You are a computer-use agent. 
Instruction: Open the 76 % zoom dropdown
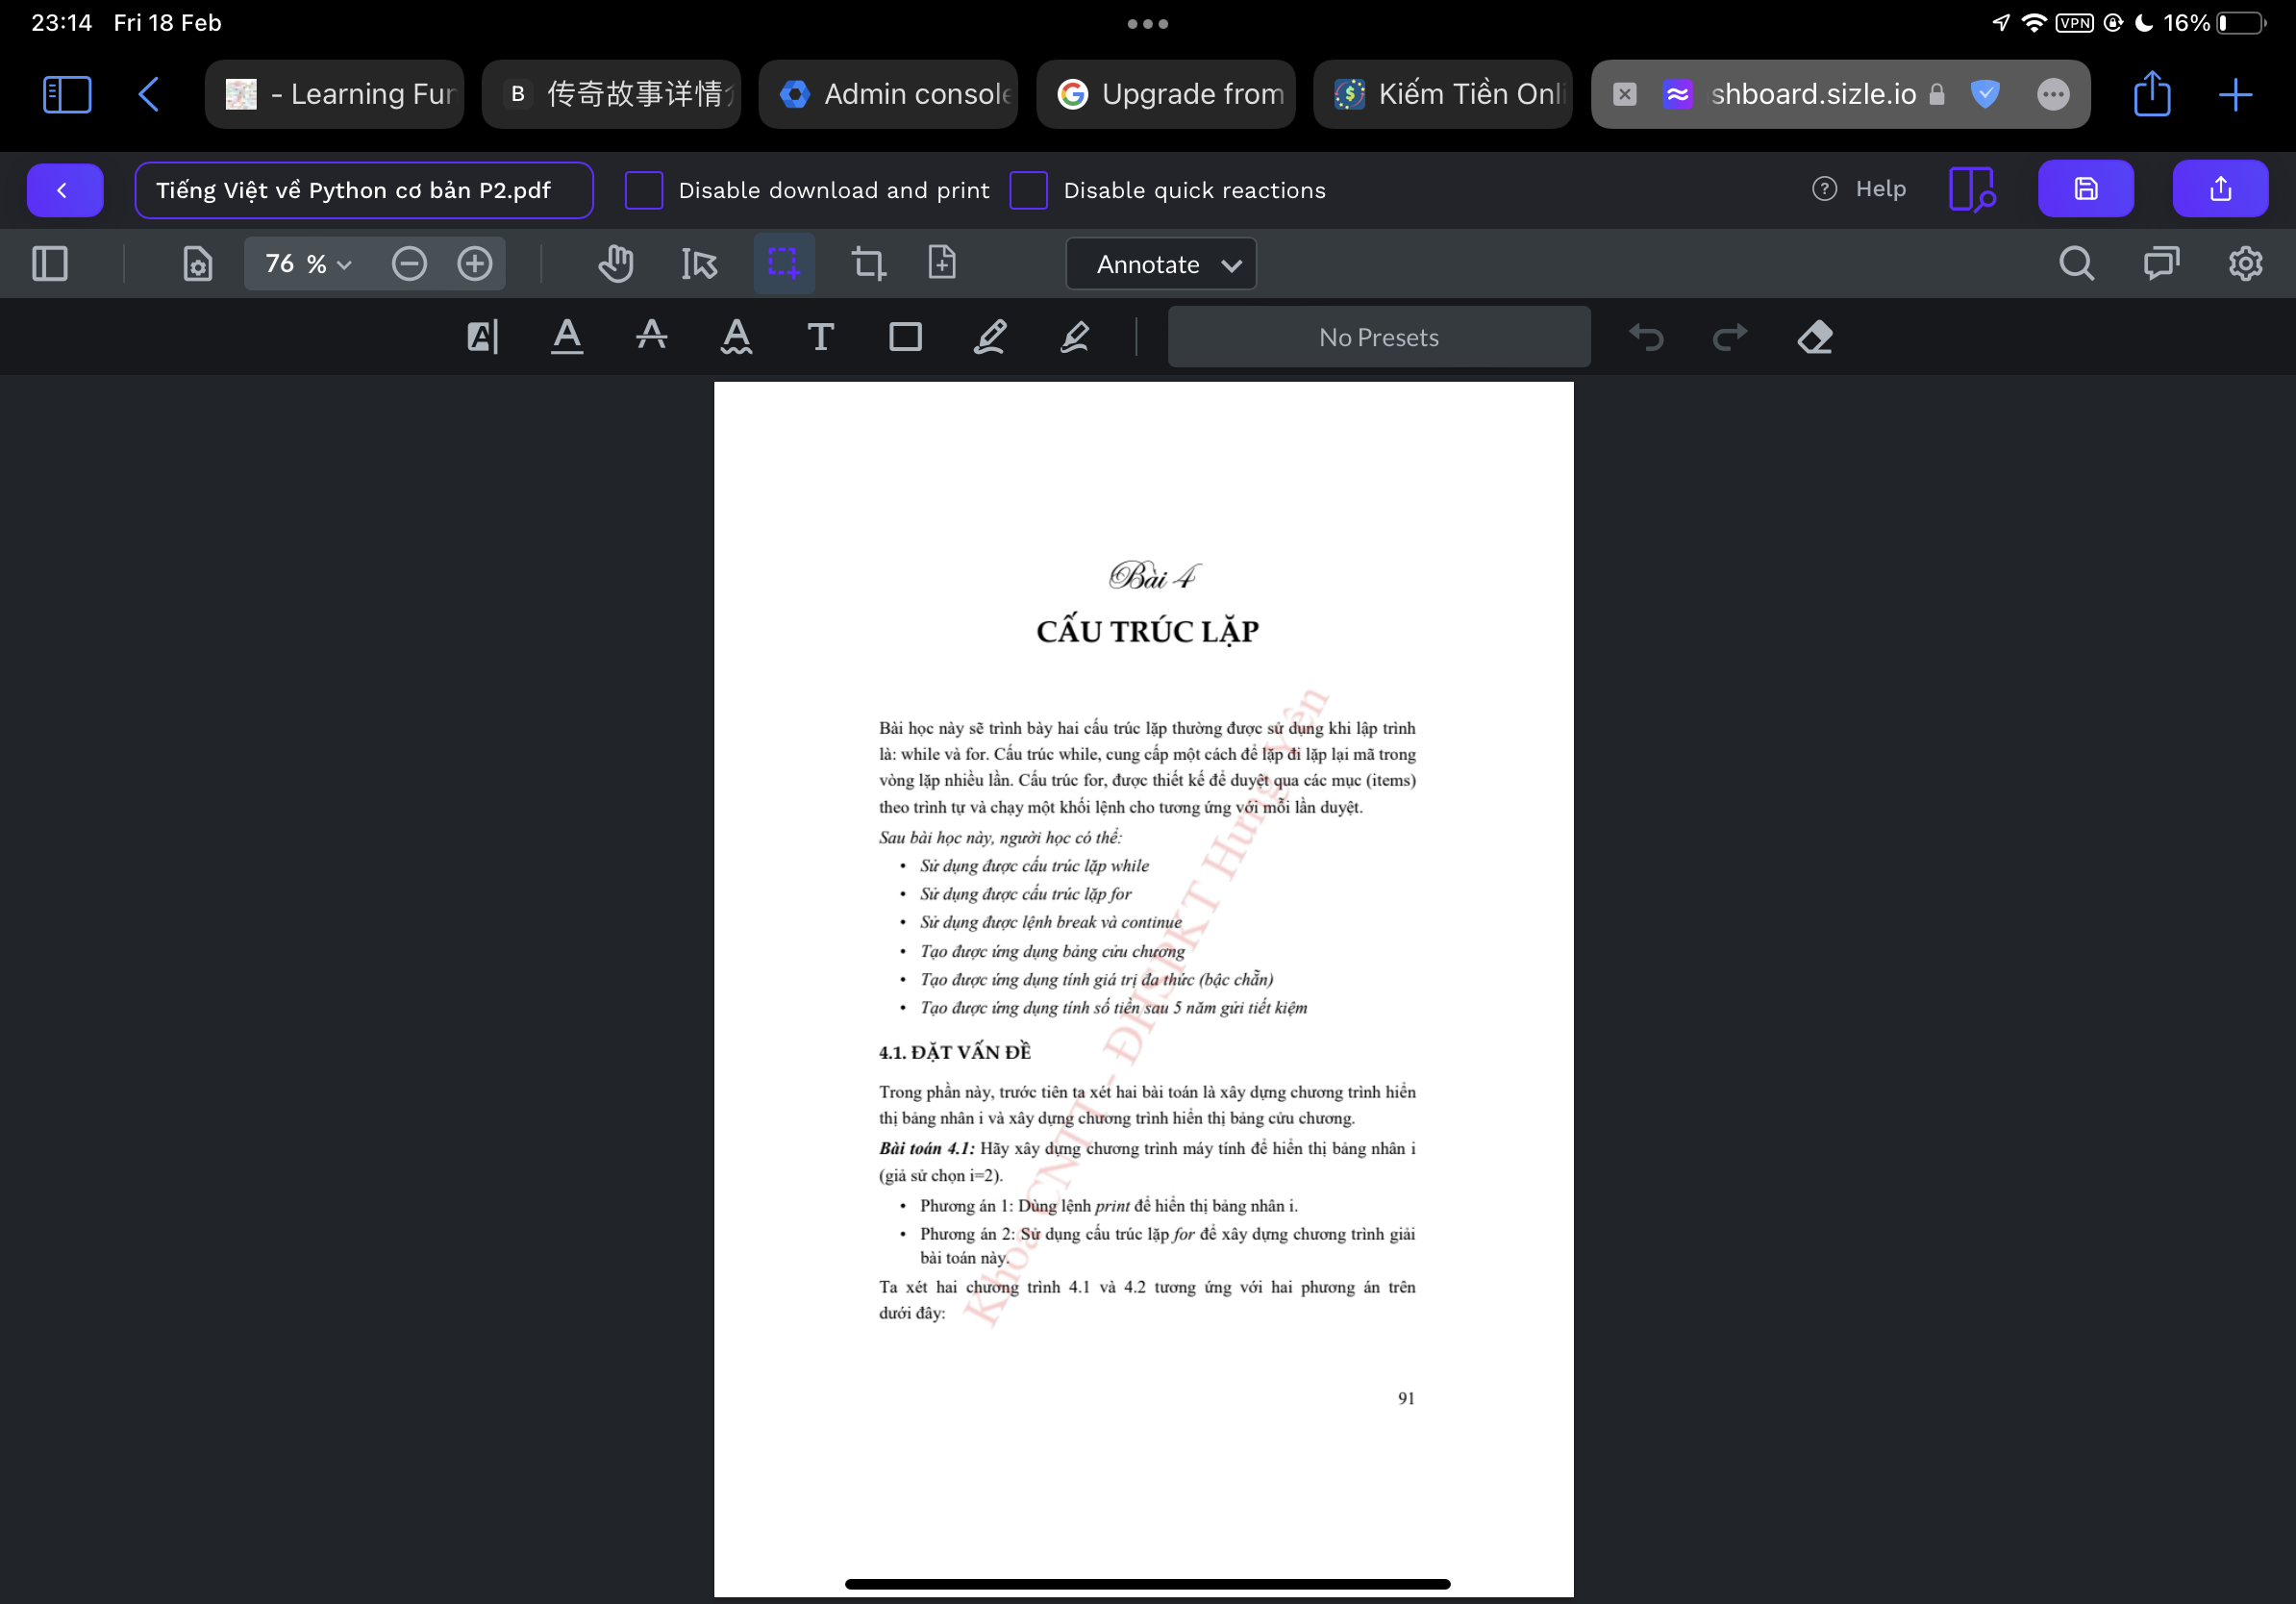click(307, 264)
